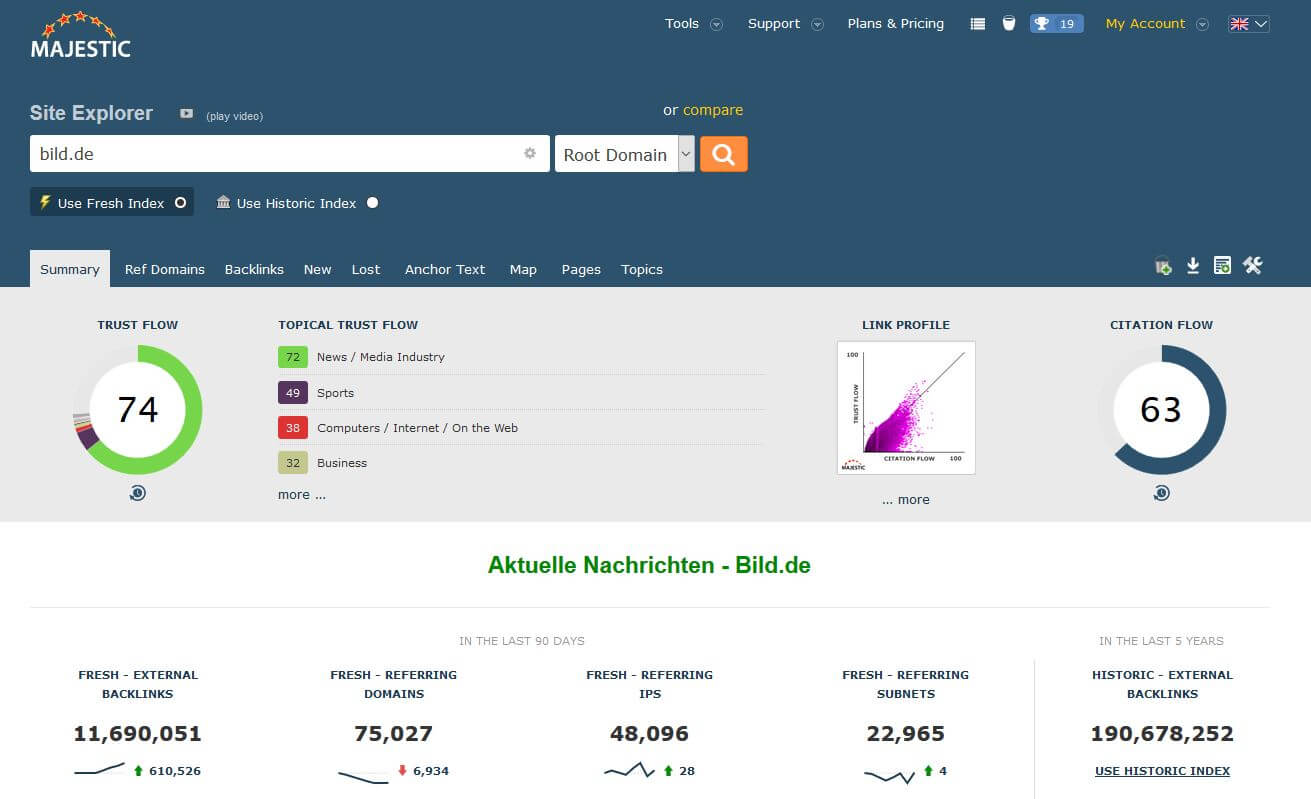The width and height of the screenshot is (1311, 799).
Task: Click the bild.de search input field
Action: coord(290,154)
